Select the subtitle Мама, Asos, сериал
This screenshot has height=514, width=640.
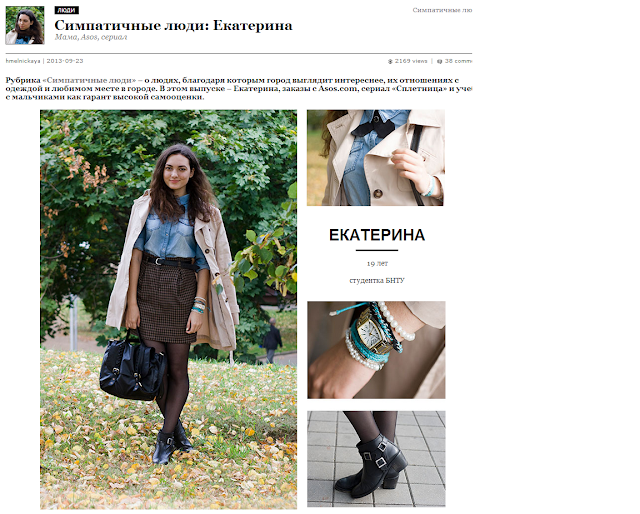pos(91,37)
